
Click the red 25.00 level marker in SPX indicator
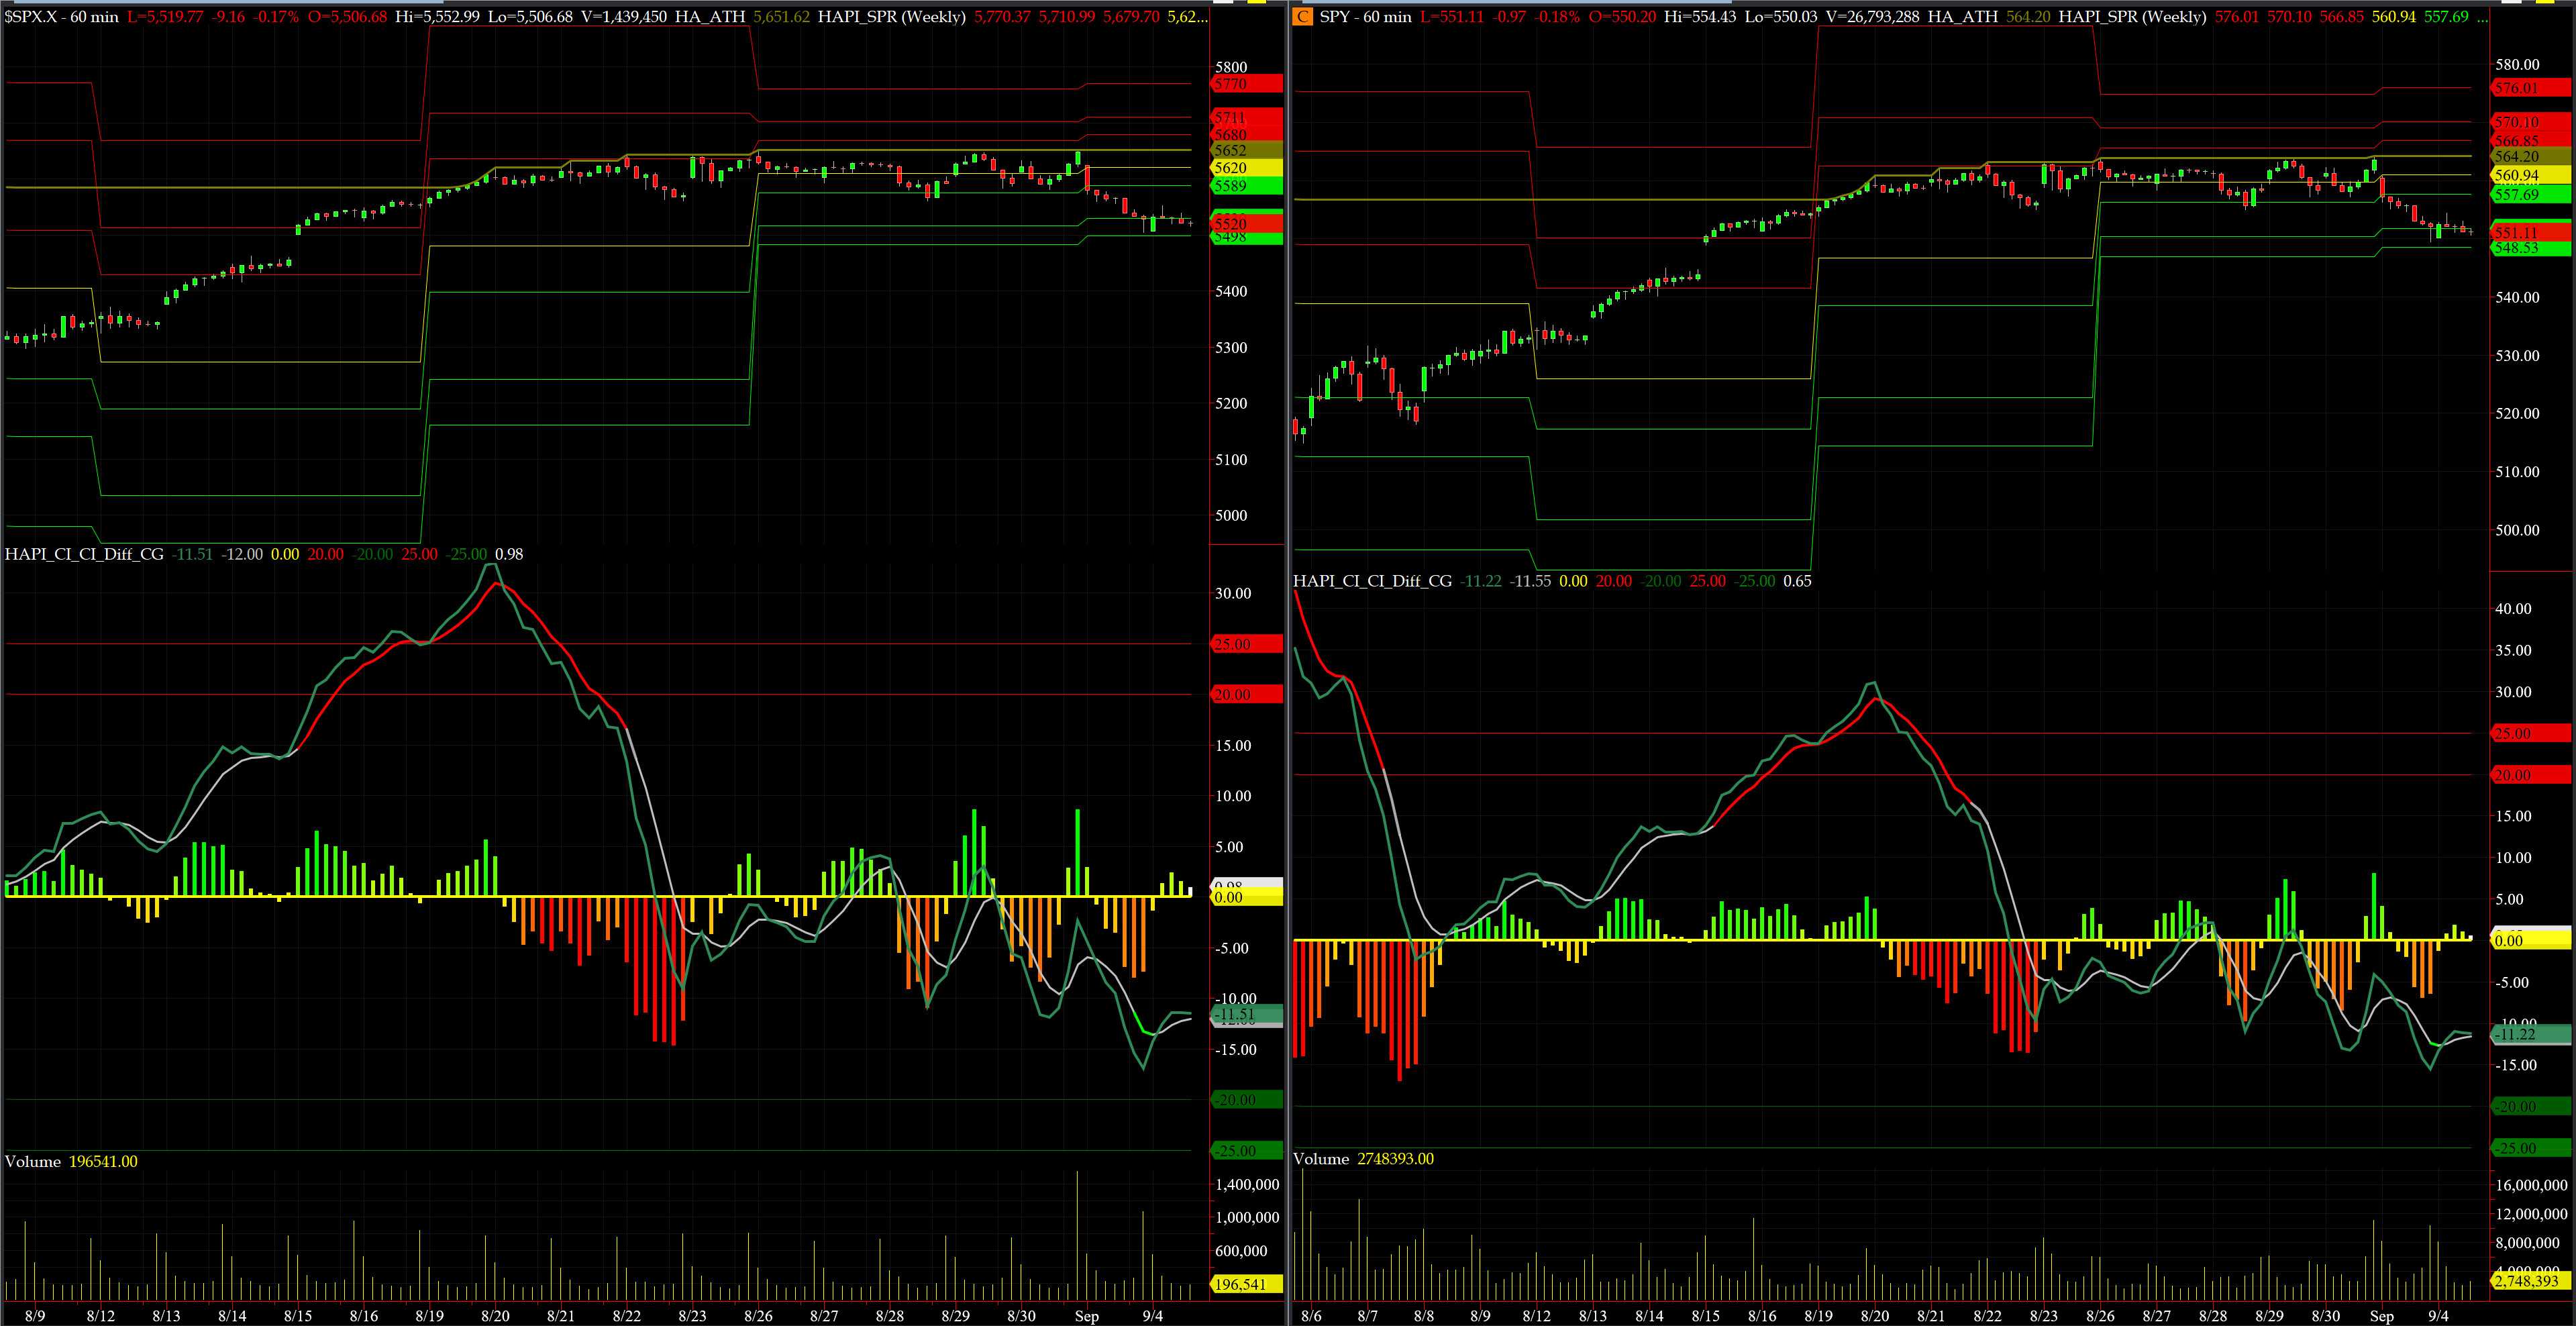pos(1246,644)
